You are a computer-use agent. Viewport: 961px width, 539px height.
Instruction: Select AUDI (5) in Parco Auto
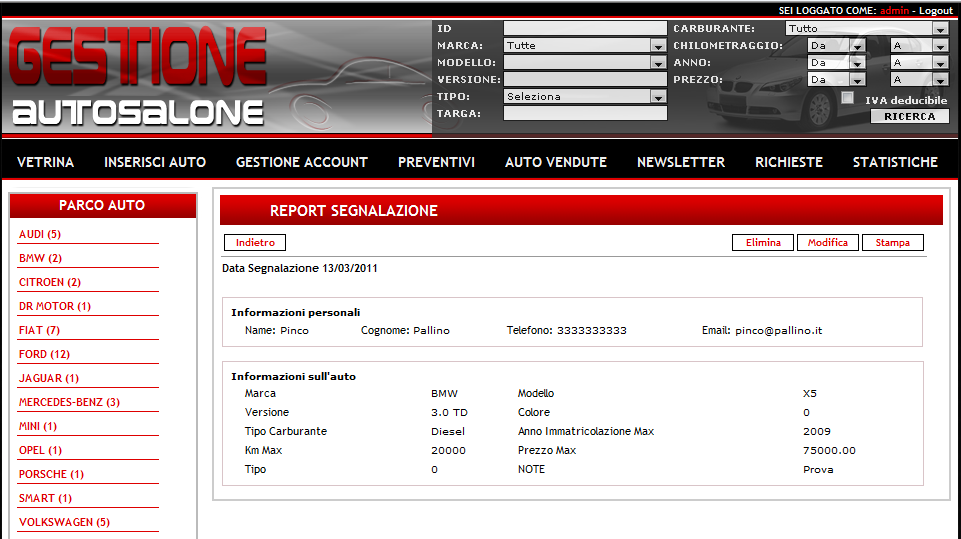click(x=40, y=234)
